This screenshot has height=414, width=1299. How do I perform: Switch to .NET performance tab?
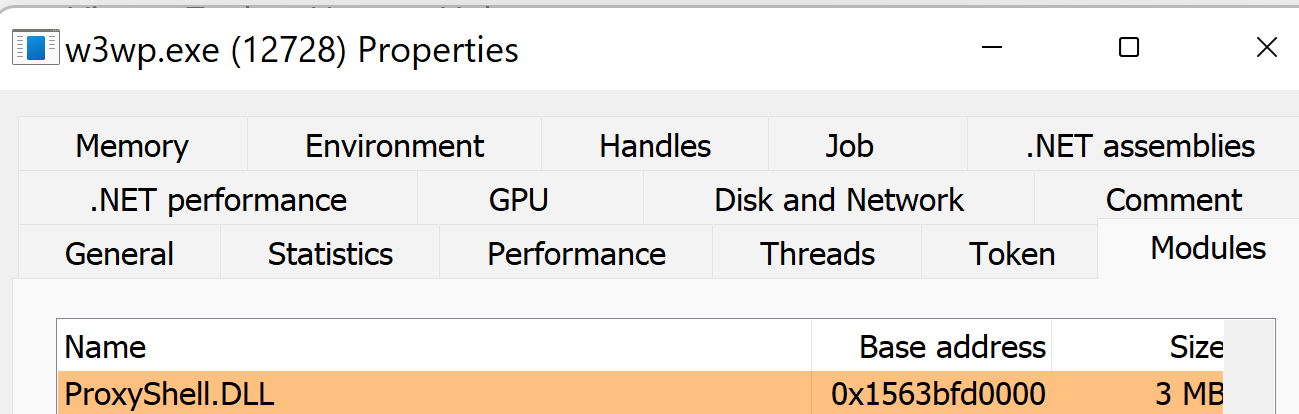coord(218,200)
